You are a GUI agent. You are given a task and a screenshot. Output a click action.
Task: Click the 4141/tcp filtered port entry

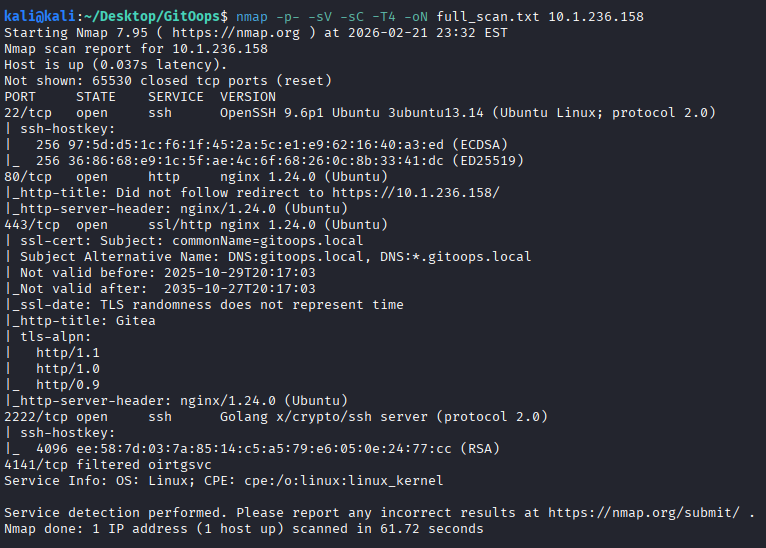click(32, 465)
